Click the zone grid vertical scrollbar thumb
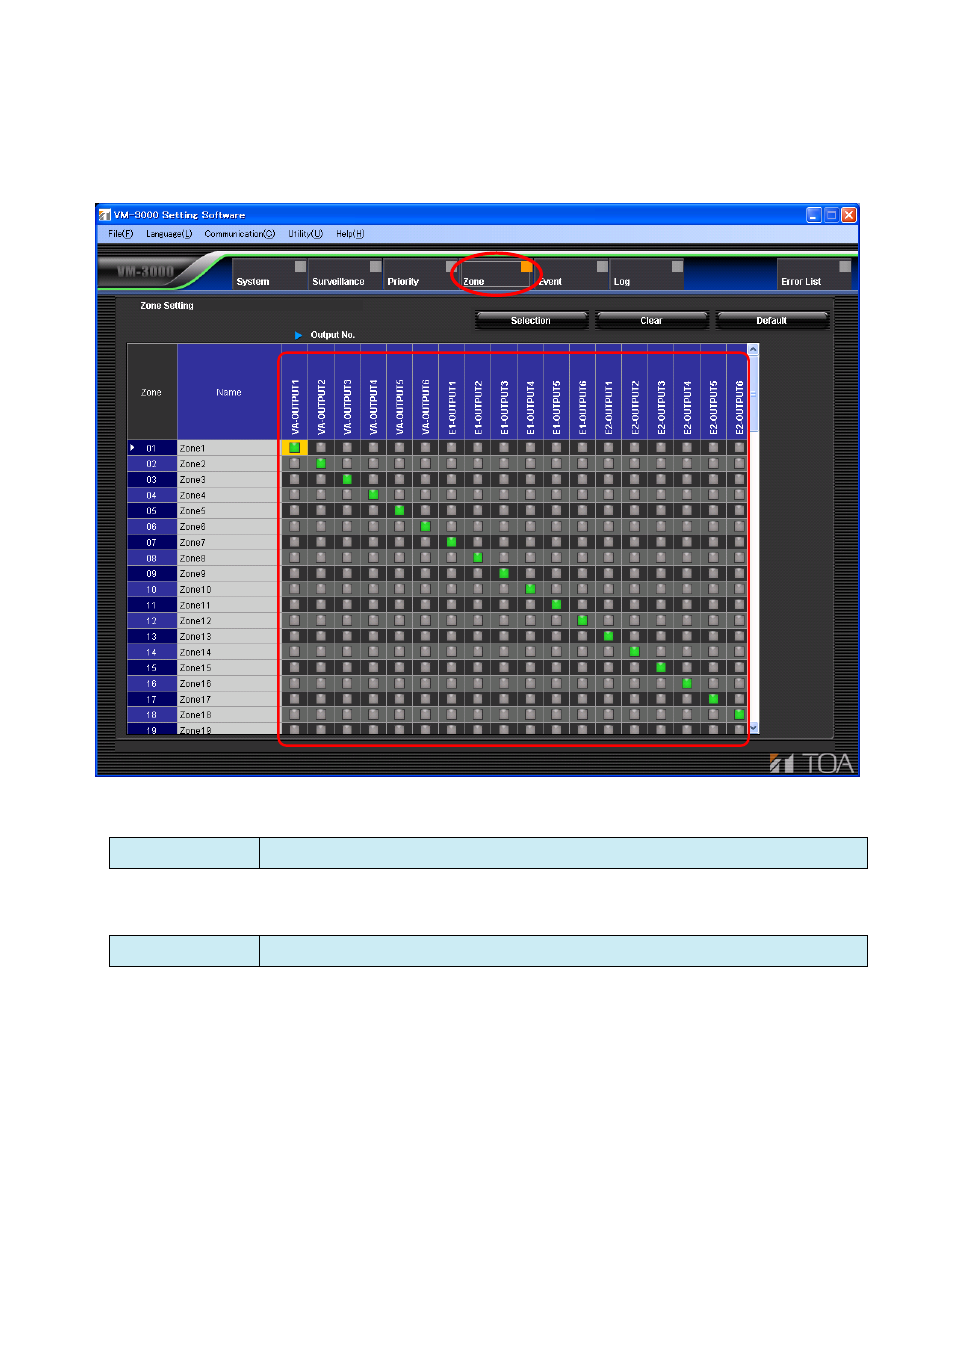Image resolution: width=954 pixels, height=1350 pixels. [753, 393]
